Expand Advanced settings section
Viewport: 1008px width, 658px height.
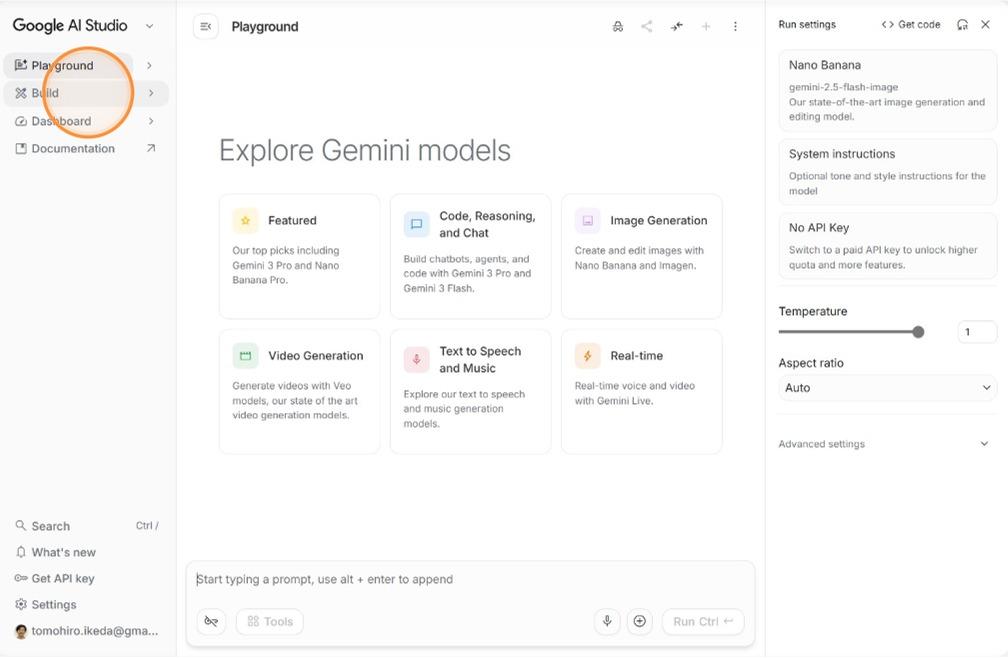pyautogui.click(x=984, y=444)
